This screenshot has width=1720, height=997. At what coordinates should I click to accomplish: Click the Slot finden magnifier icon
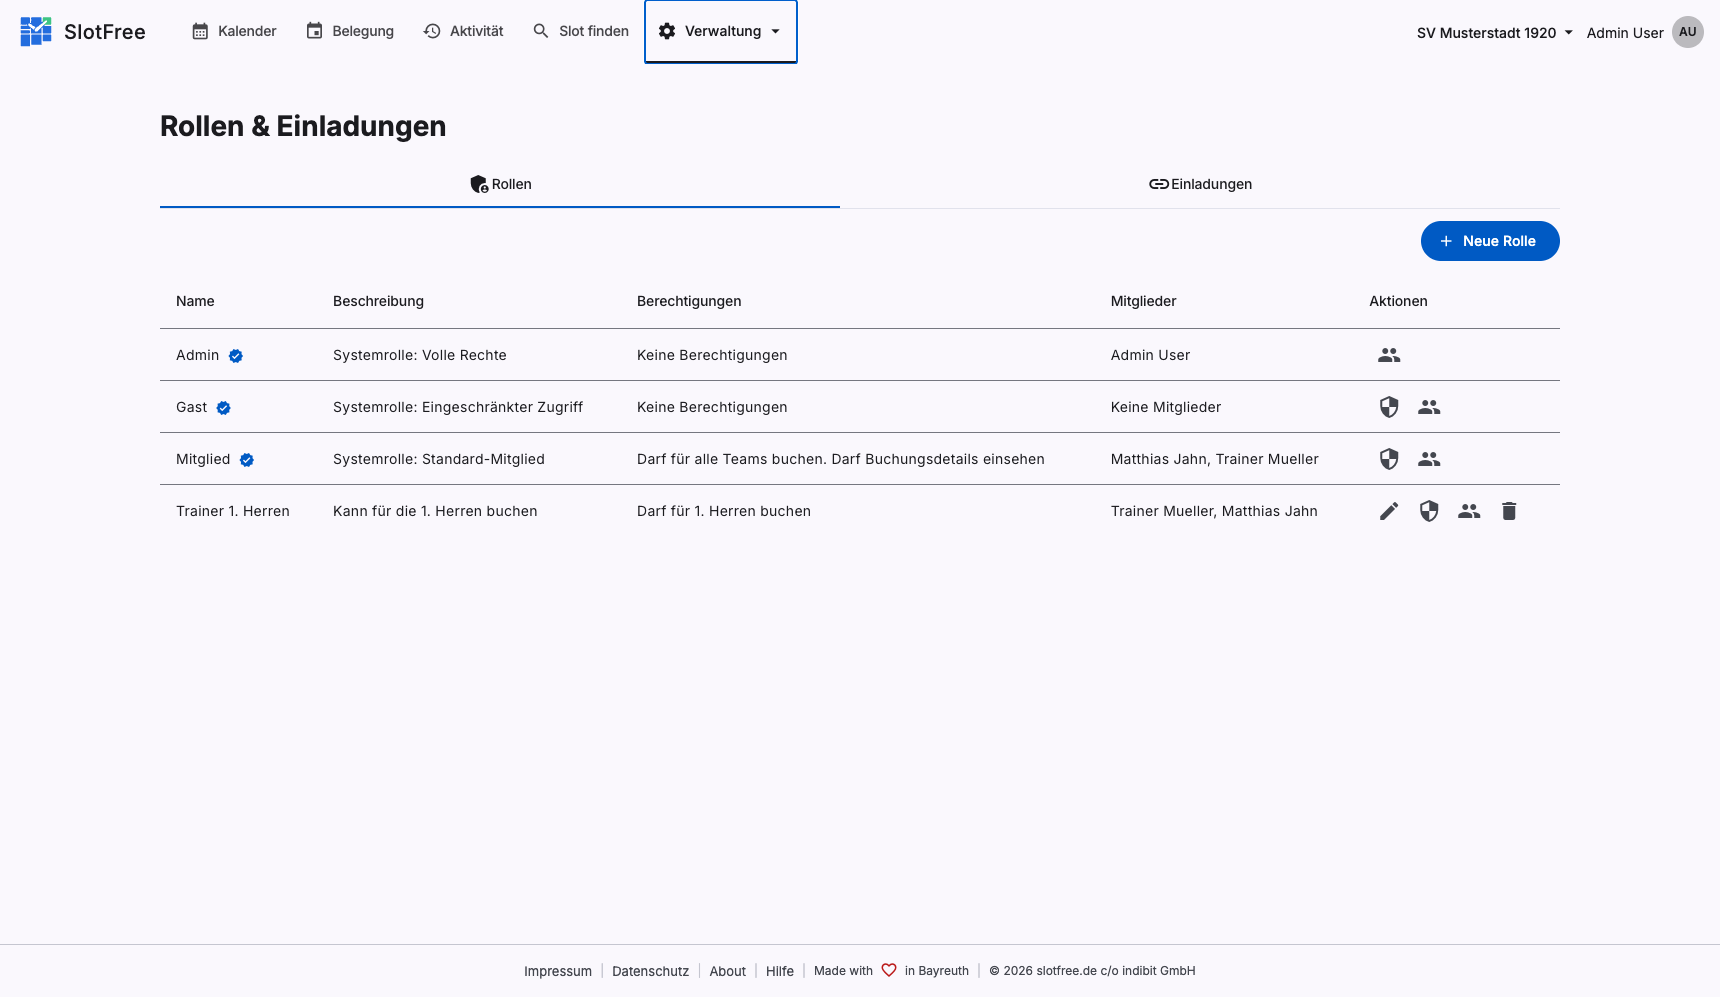click(x=540, y=31)
